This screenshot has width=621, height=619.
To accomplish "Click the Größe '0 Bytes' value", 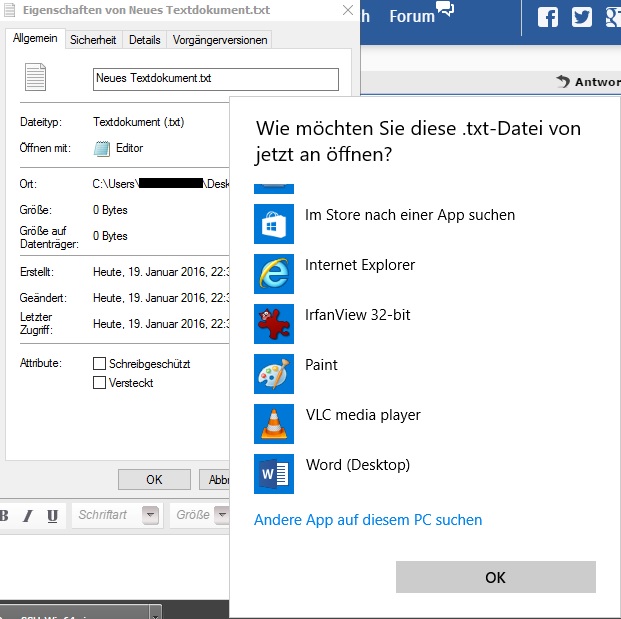I will click(x=110, y=210).
